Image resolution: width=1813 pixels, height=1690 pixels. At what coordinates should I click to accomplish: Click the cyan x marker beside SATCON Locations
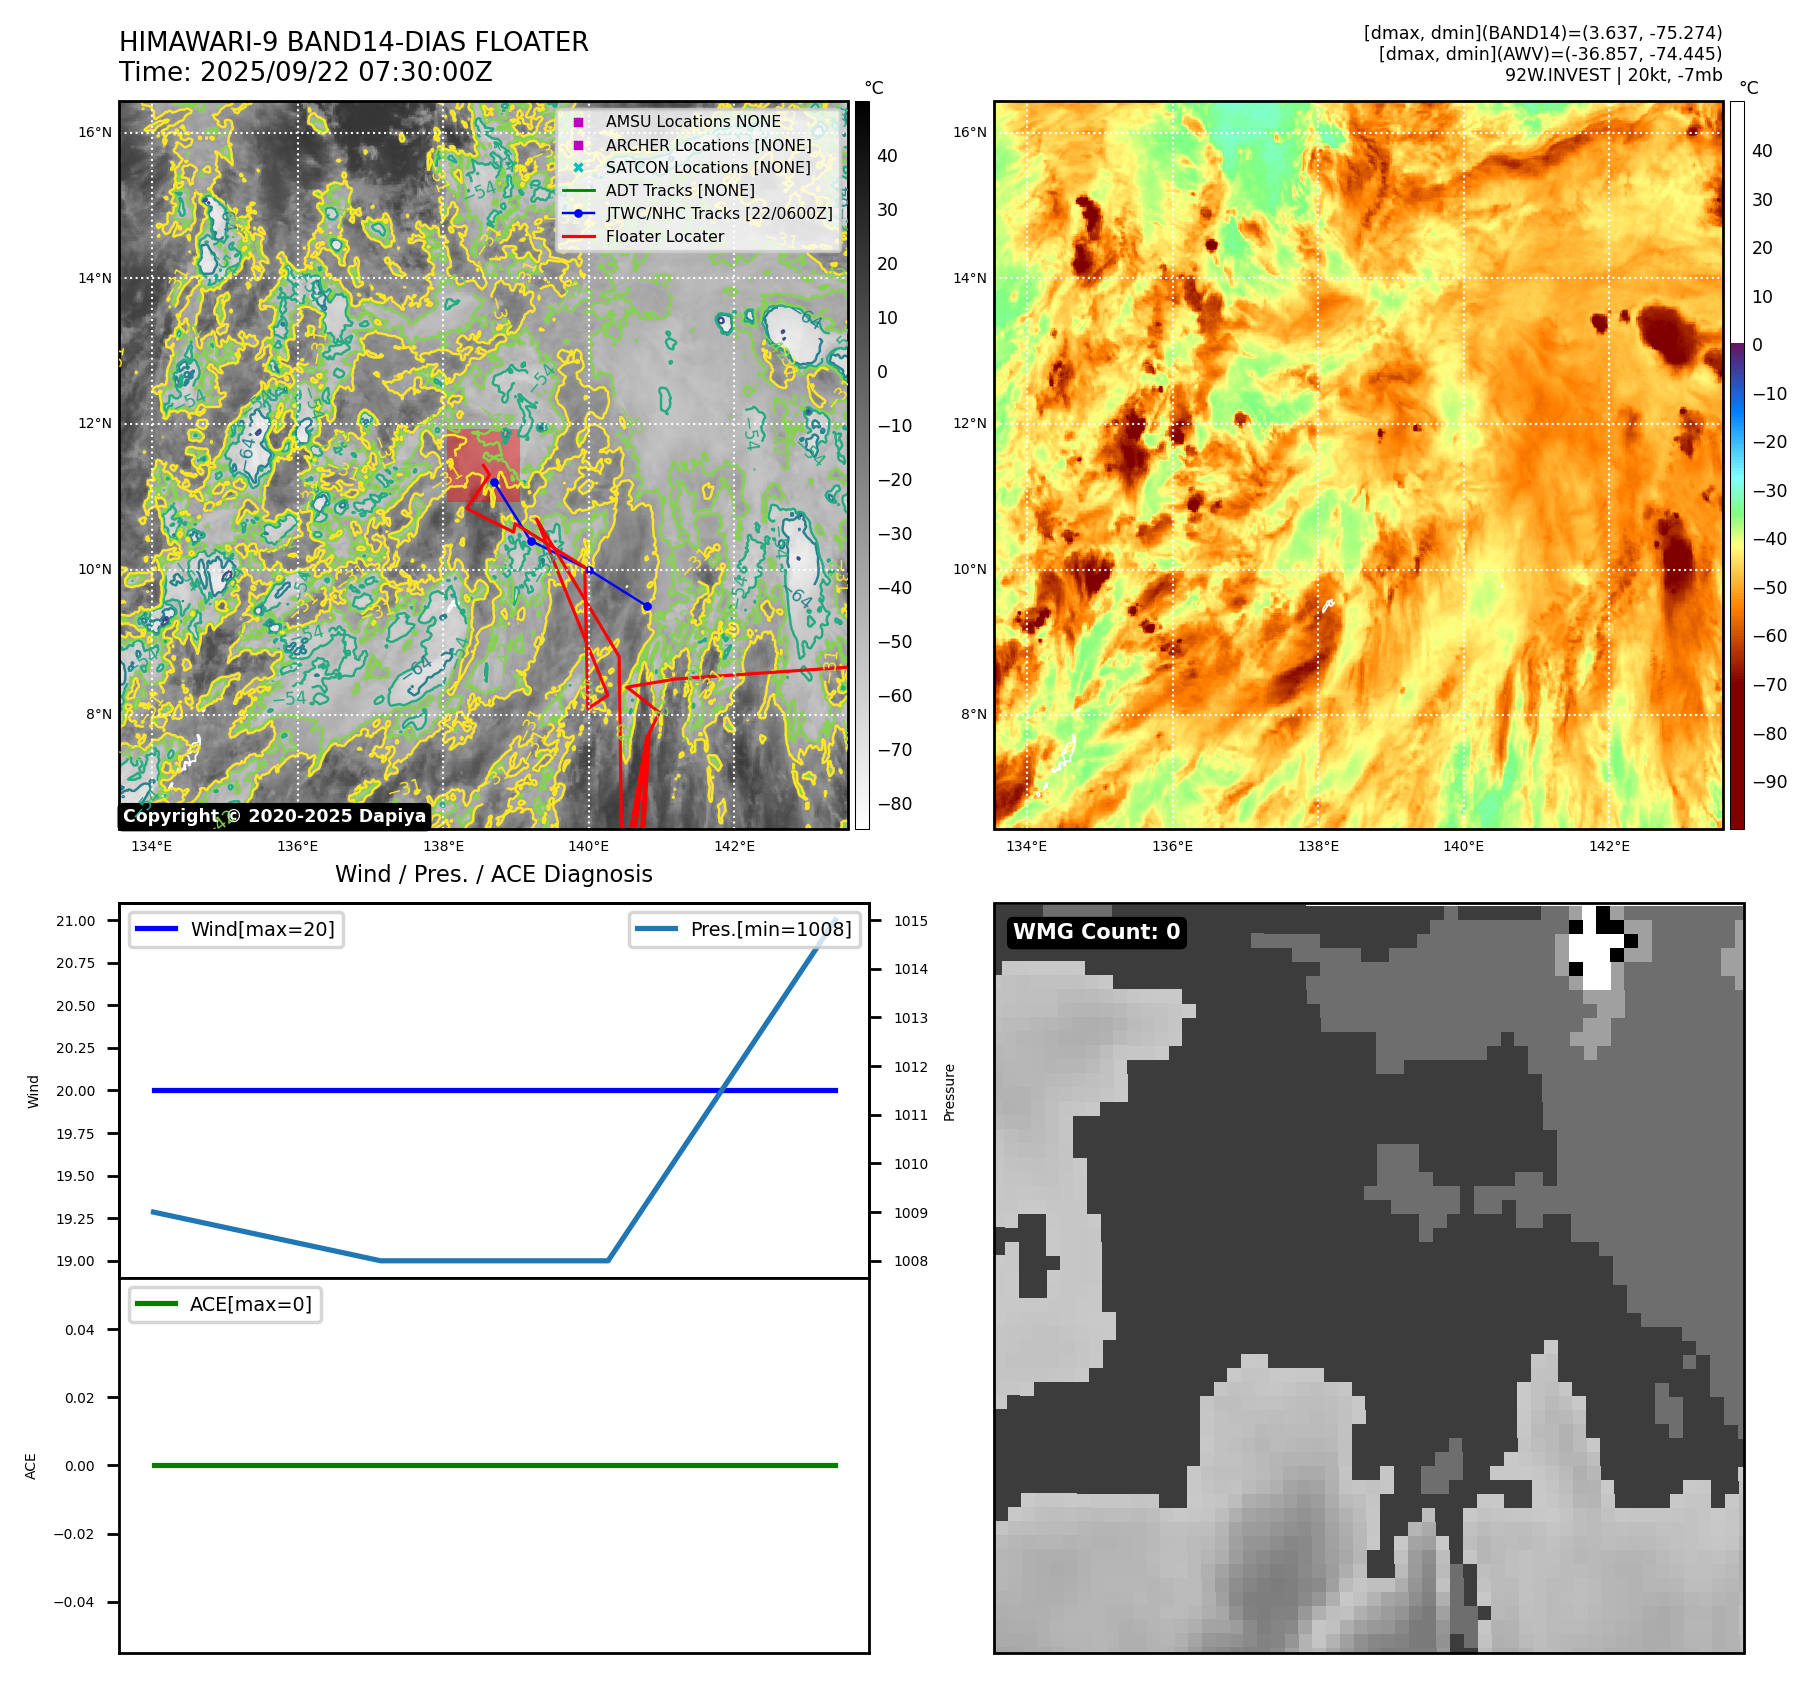point(578,168)
